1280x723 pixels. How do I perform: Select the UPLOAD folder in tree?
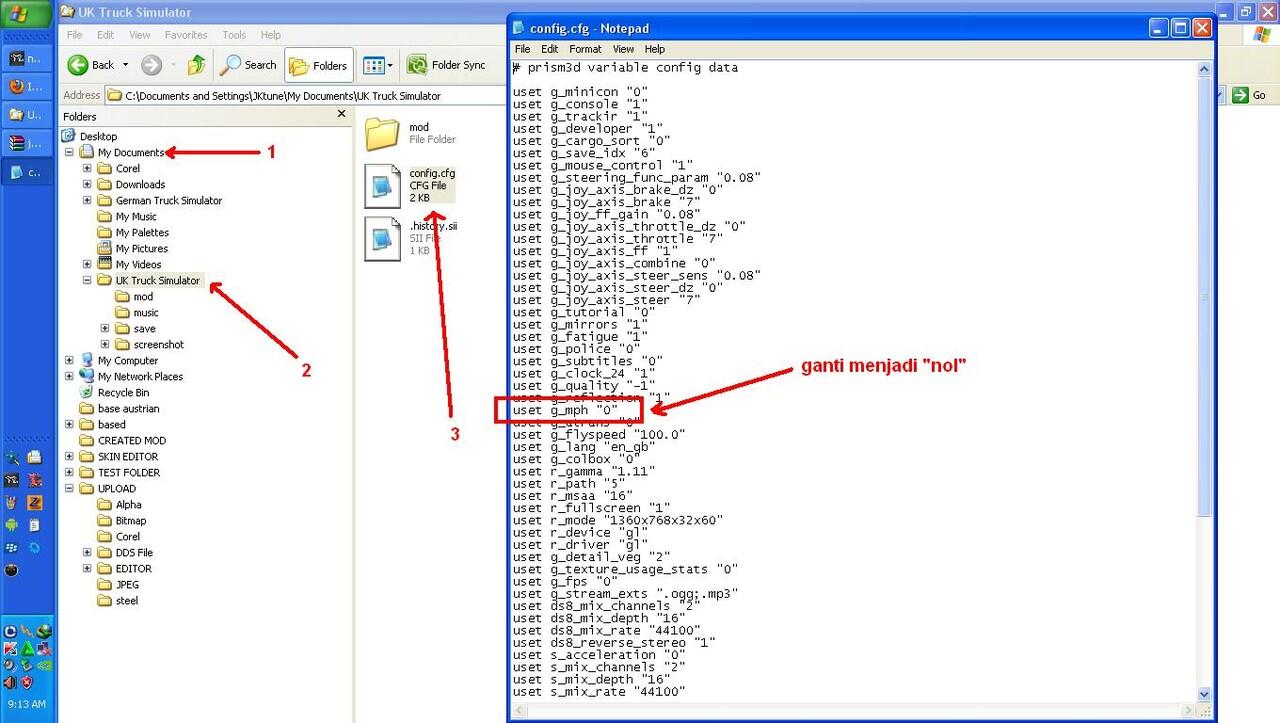coord(116,489)
